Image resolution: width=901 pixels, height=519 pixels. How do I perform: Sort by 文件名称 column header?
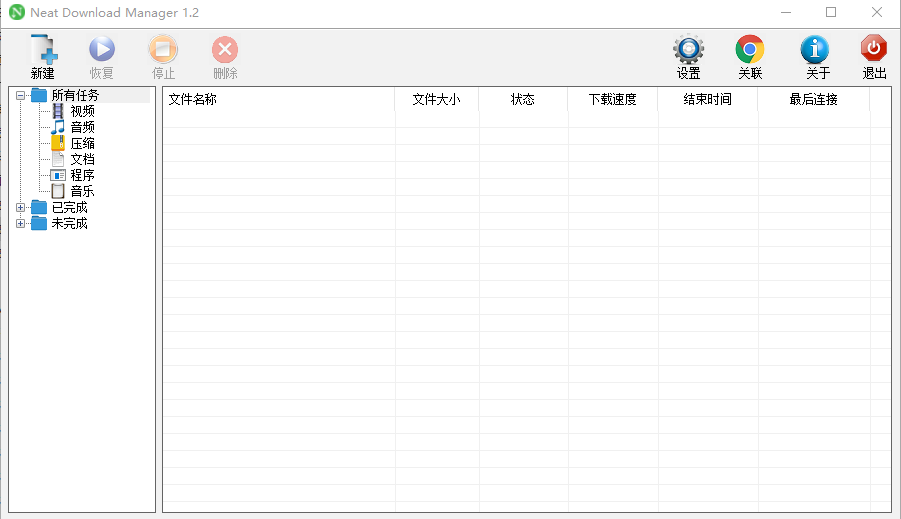279,99
